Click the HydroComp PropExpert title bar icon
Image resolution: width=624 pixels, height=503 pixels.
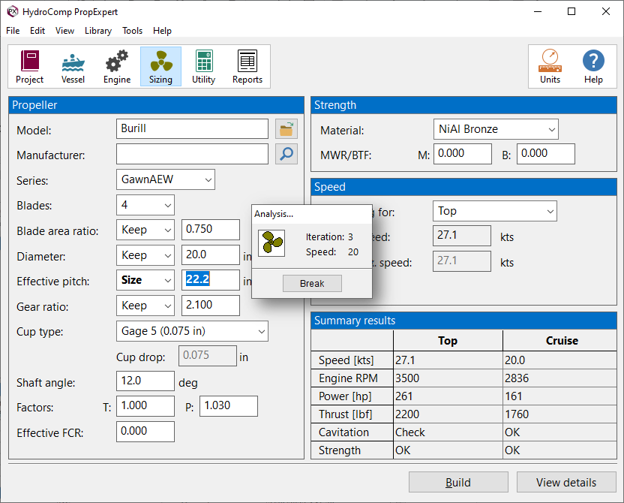pyautogui.click(x=12, y=12)
